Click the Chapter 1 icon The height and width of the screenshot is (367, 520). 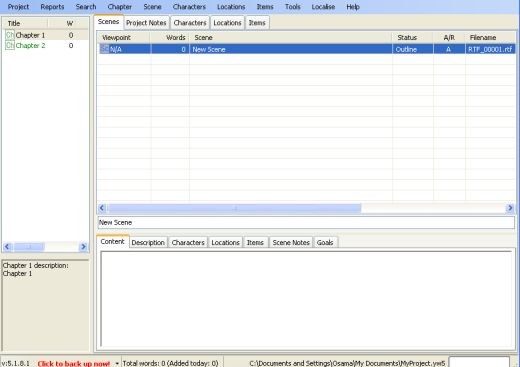coord(10,35)
